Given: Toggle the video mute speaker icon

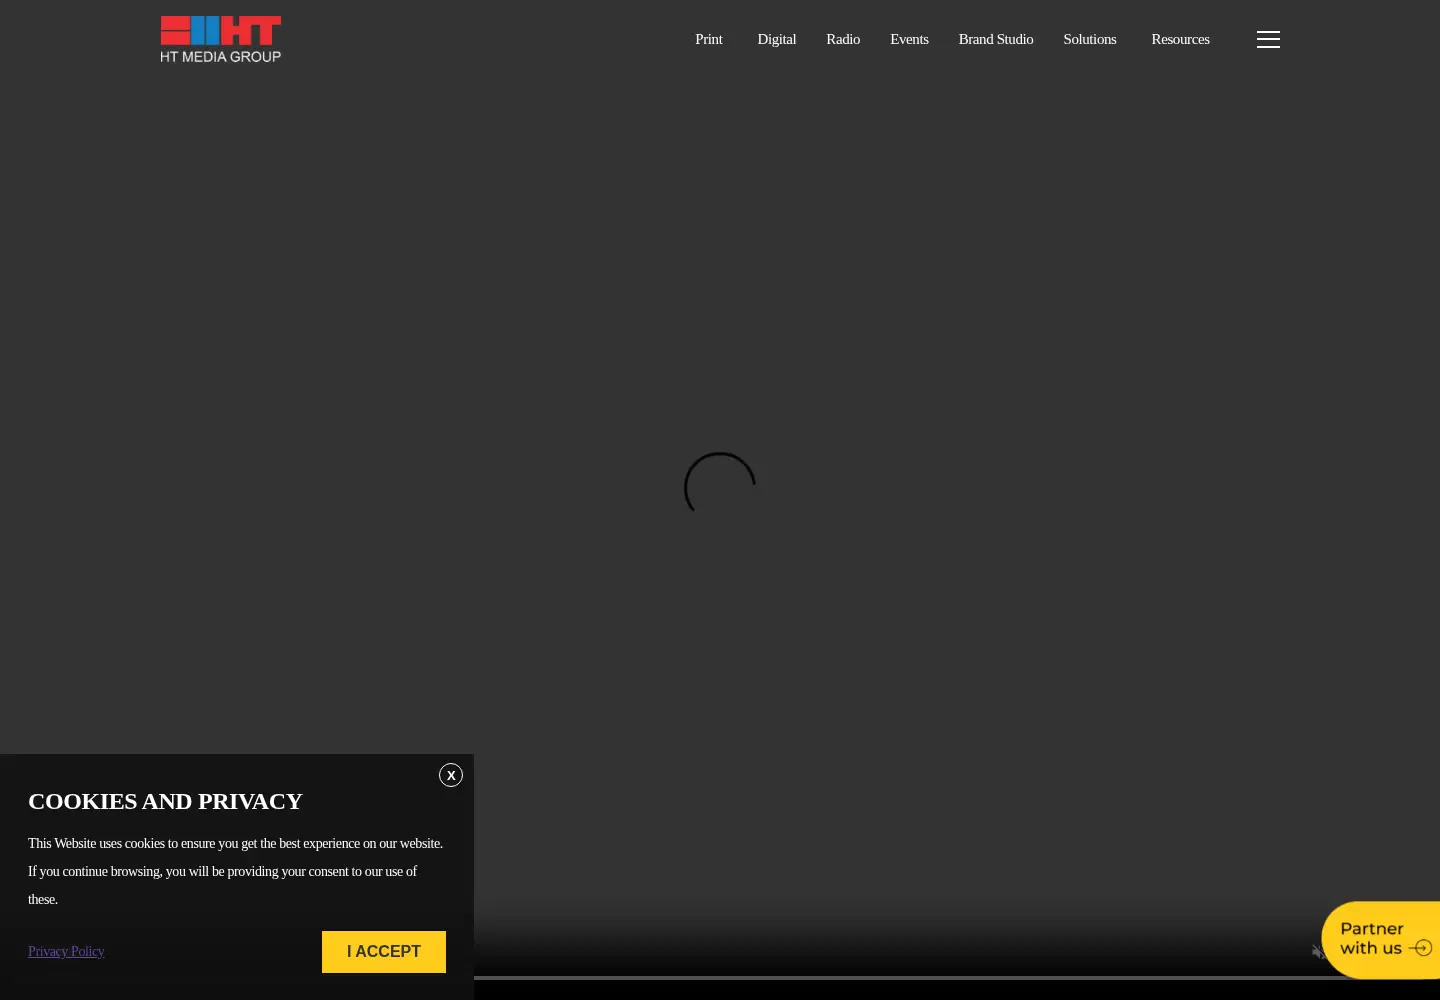Looking at the screenshot, I should pos(1319,952).
